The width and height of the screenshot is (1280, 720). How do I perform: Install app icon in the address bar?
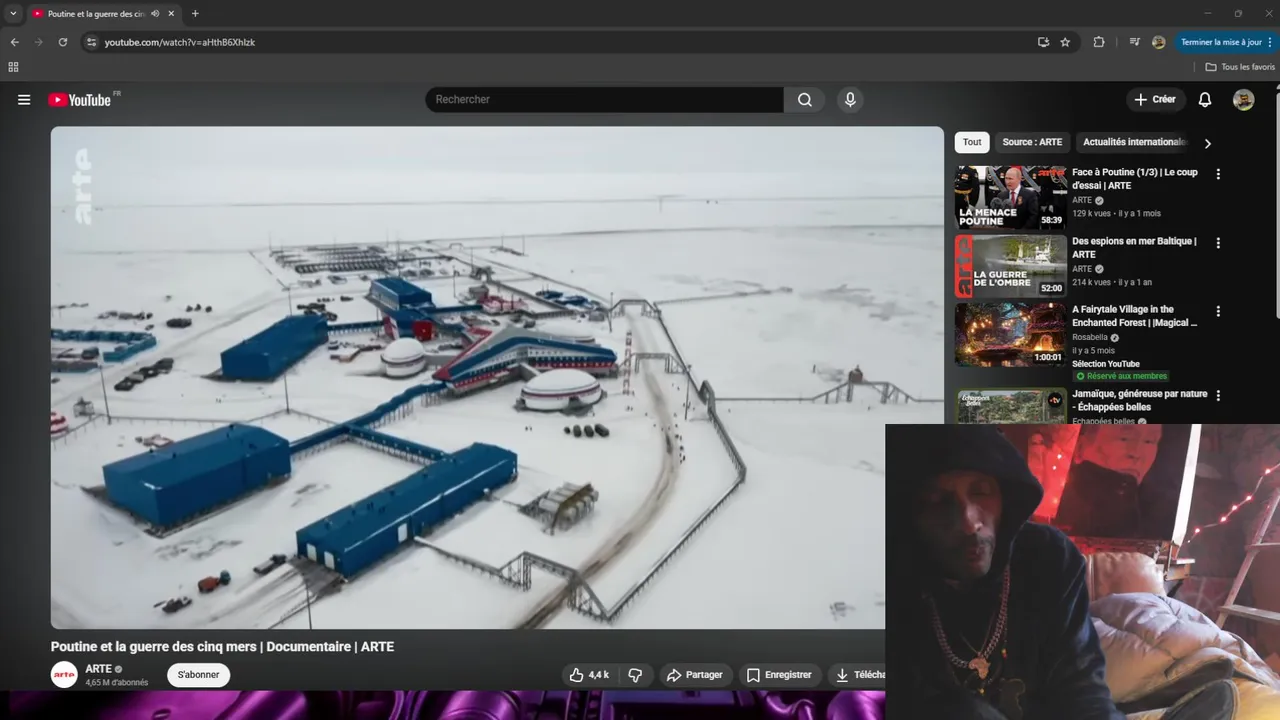(x=1043, y=42)
